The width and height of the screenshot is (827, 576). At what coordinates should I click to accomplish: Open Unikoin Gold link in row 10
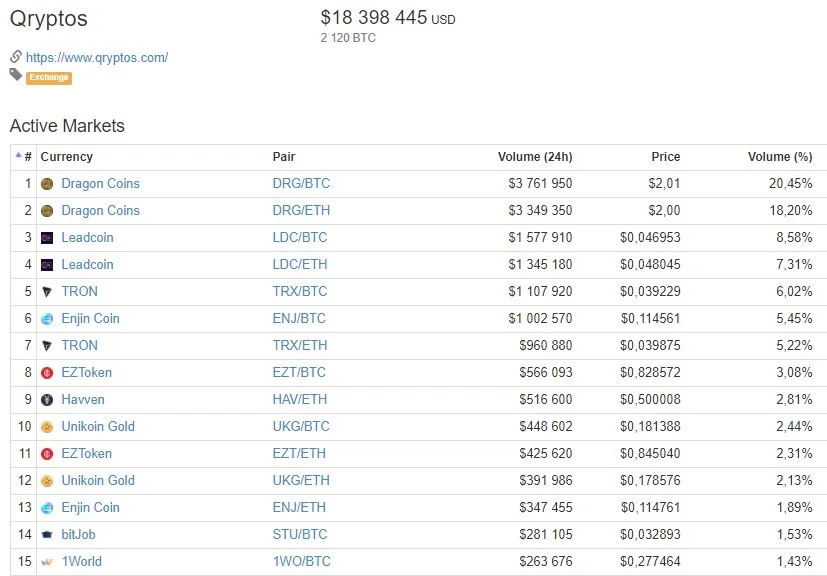[98, 426]
